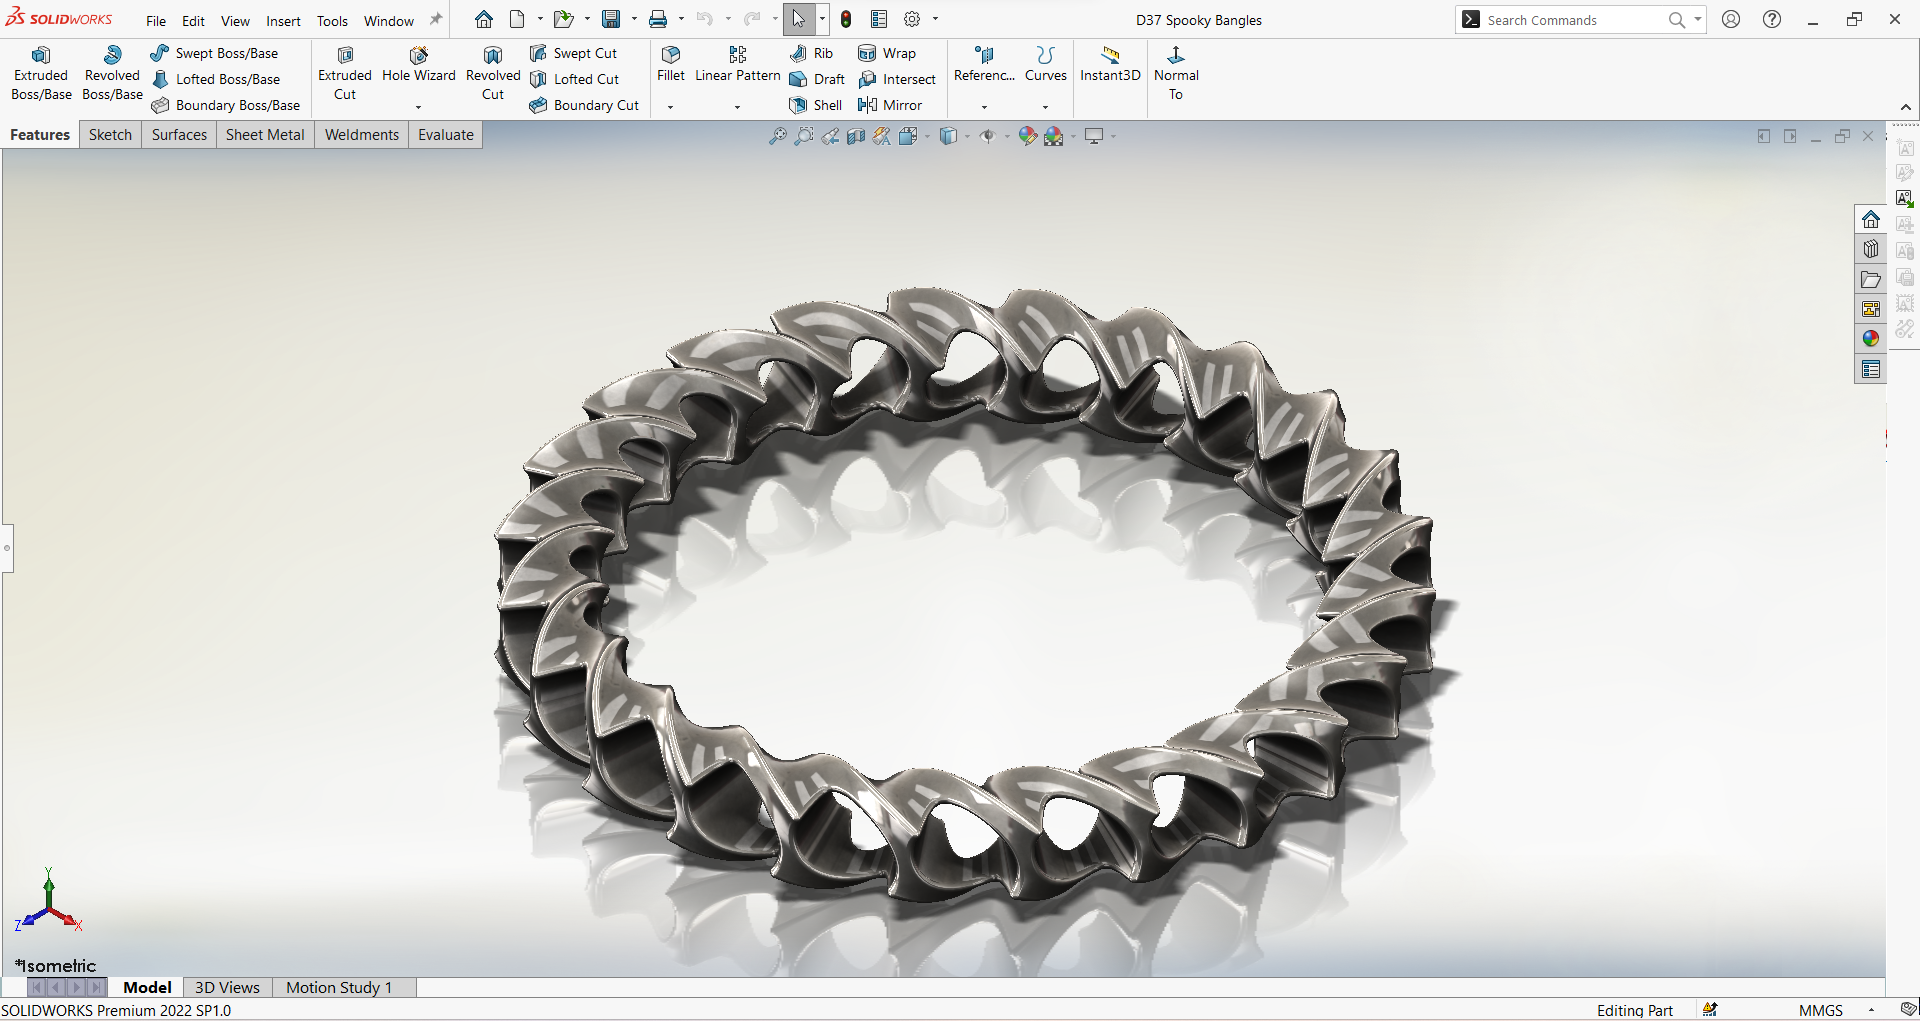Select the Mirror feature
1920x1021 pixels.
[x=890, y=105]
